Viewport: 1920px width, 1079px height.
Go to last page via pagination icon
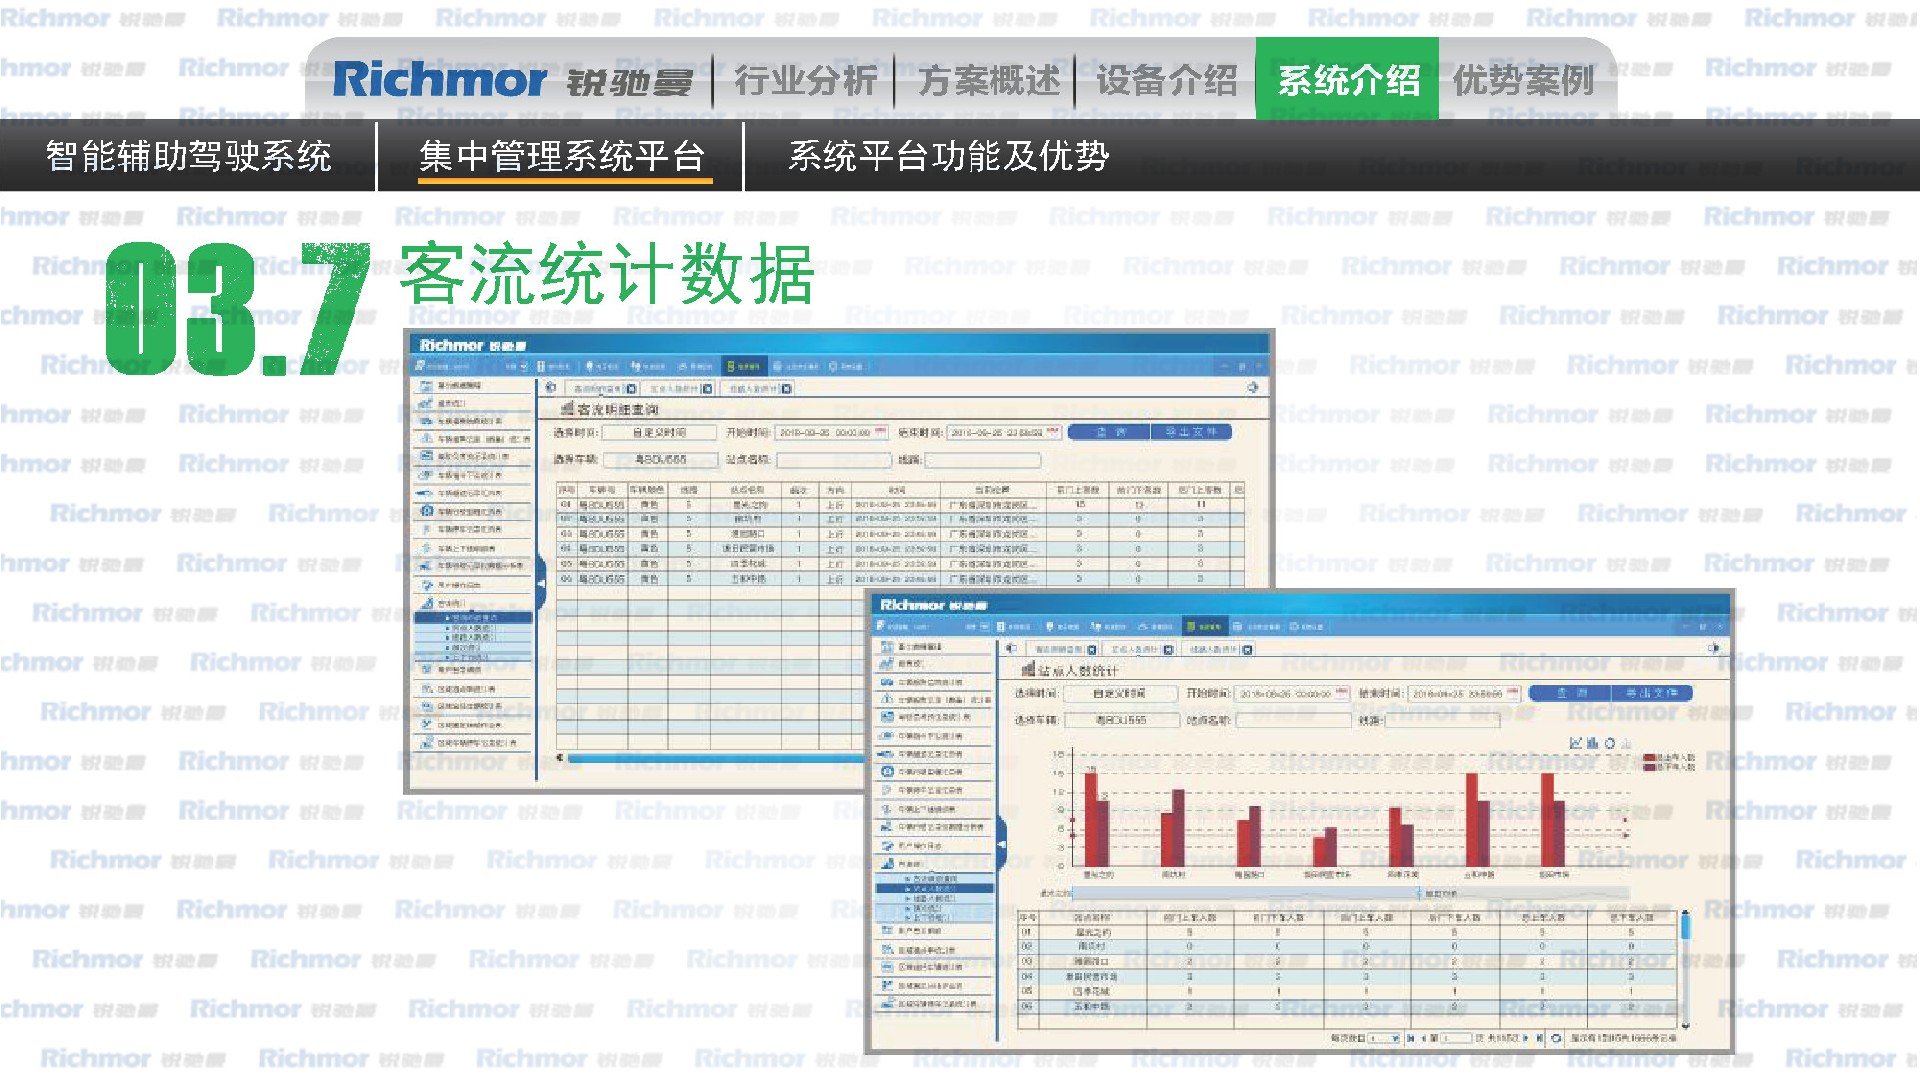(1538, 1038)
